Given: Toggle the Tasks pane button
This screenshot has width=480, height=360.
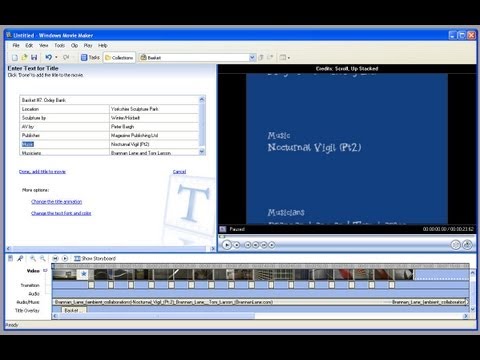Looking at the screenshot, I should pyautogui.click(x=90, y=57).
